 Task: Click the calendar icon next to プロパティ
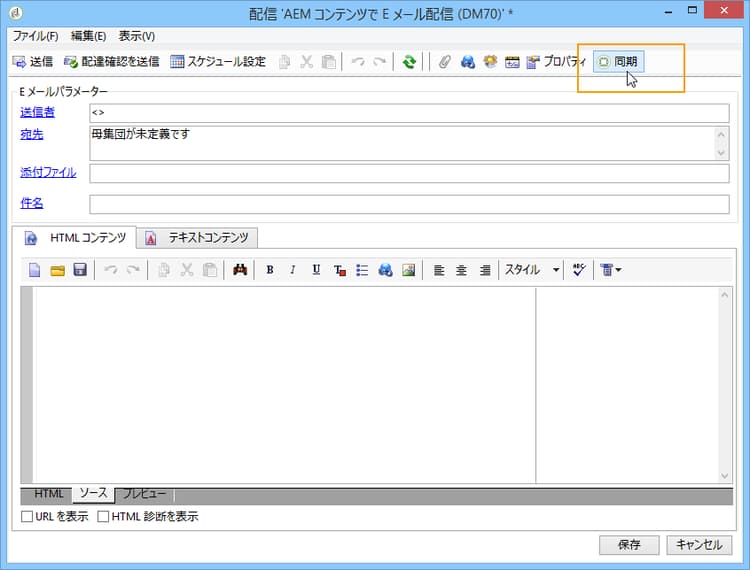click(x=512, y=62)
